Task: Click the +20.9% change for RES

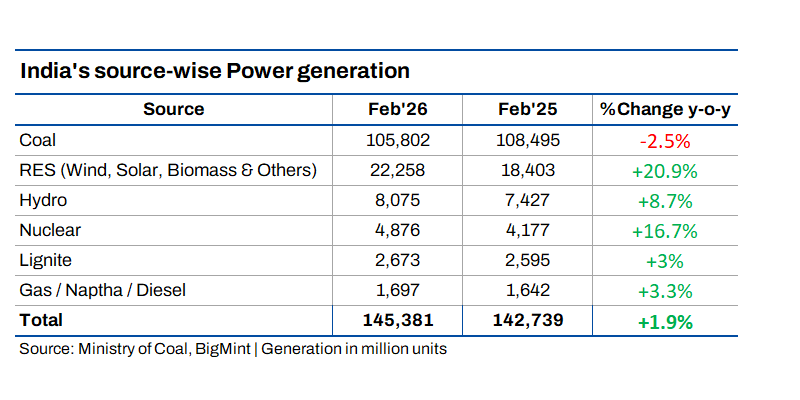Action: [665, 171]
